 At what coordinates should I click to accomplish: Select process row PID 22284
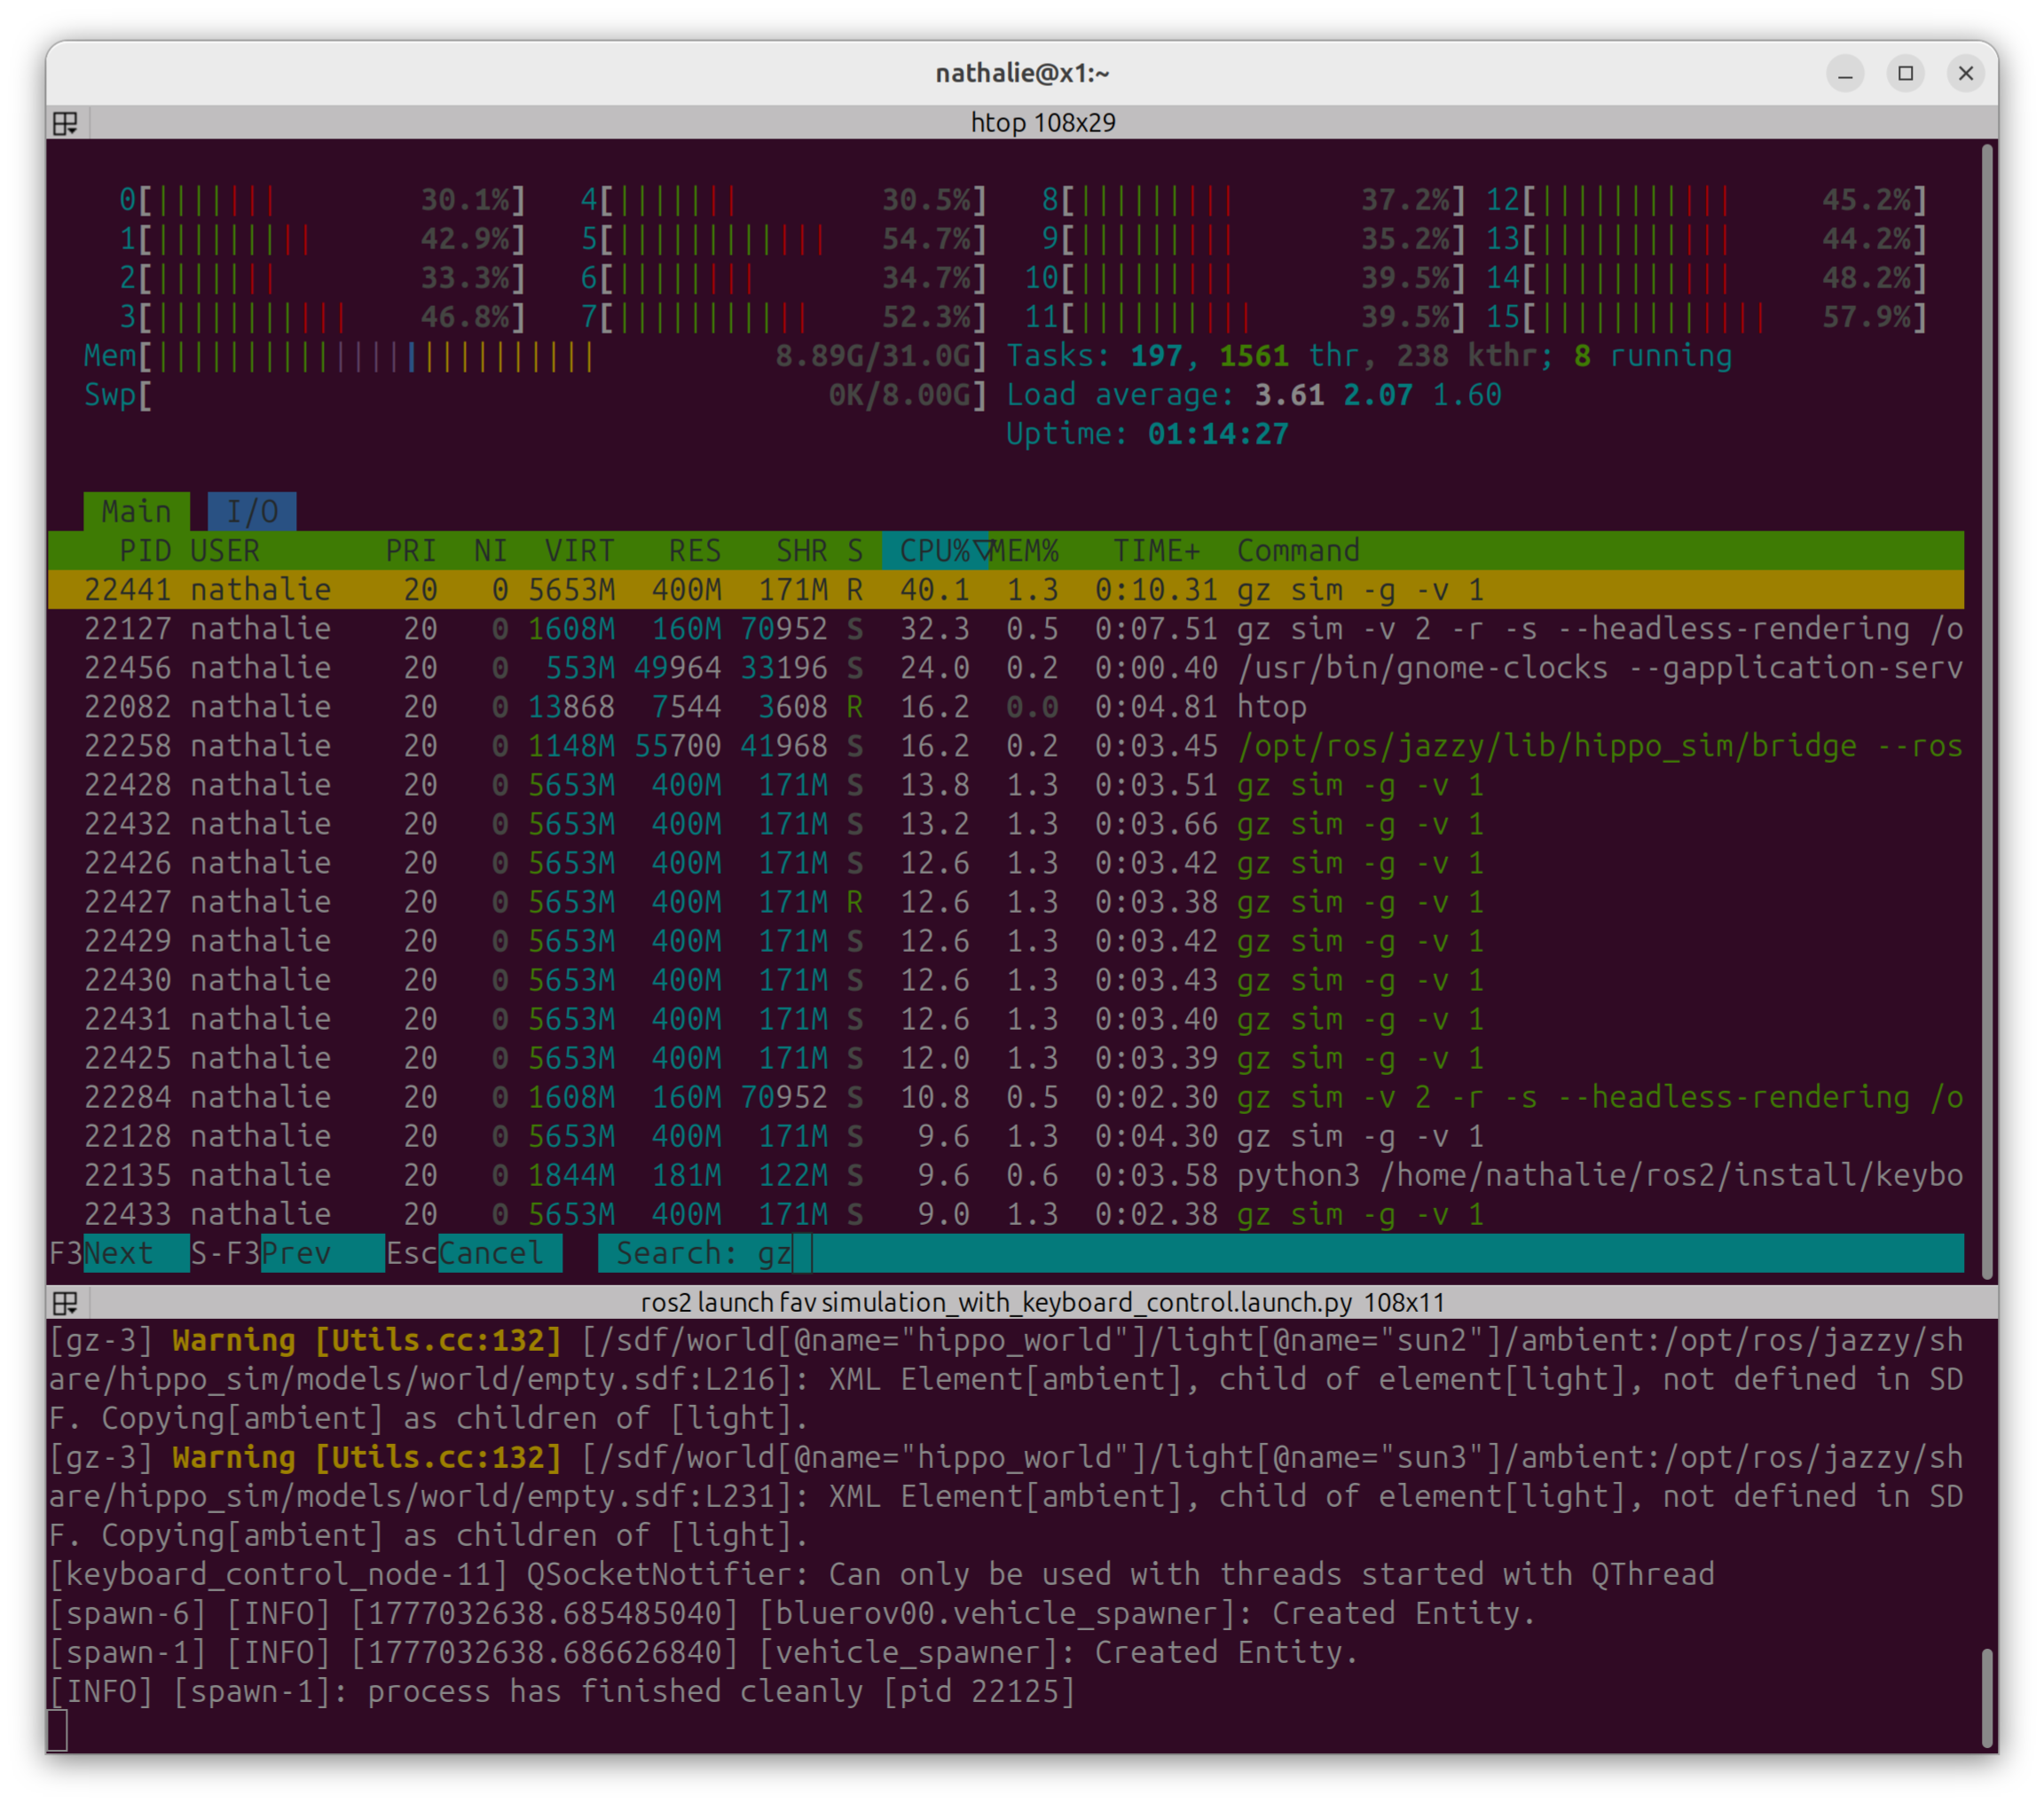tap(1006, 1096)
